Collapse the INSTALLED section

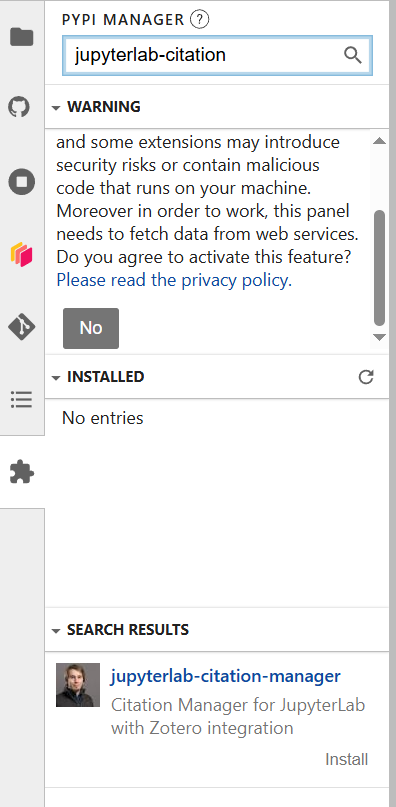98,377
